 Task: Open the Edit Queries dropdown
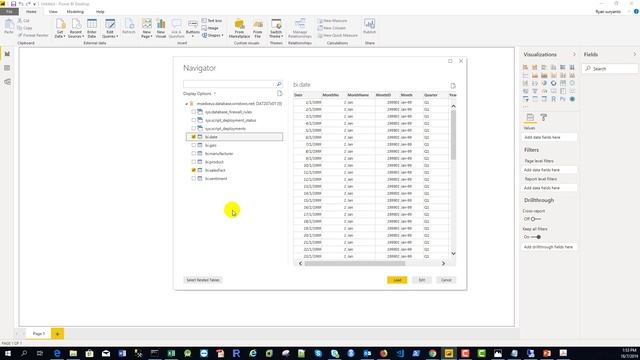click(x=110, y=28)
